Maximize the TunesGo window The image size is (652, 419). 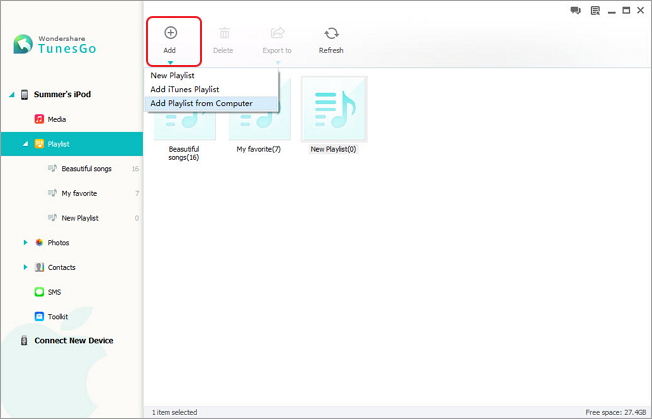pos(626,10)
